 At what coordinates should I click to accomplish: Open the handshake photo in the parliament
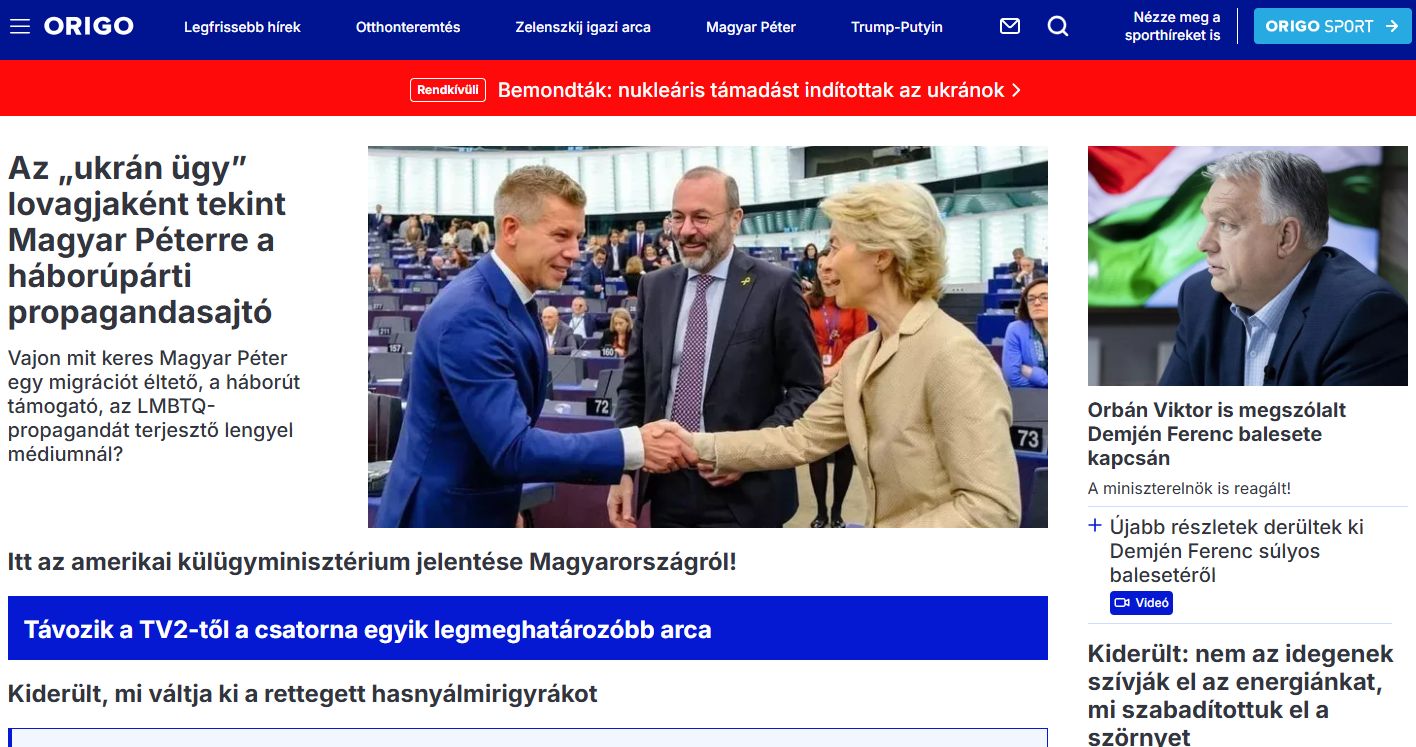[x=708, y=337]
